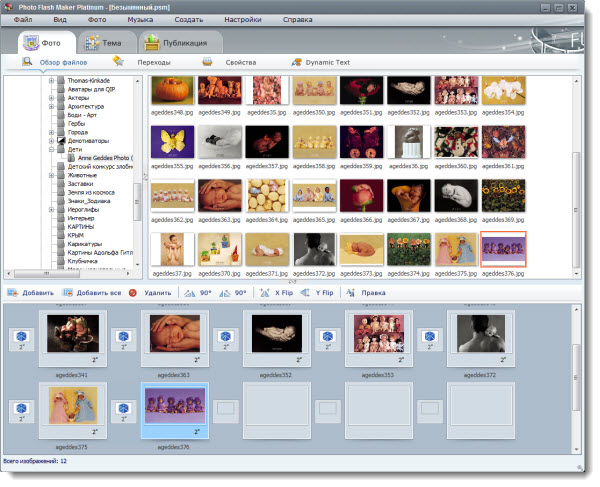The height and width of the screenshot is (487, 600).
Task: Open the Настройки menu
Action: (242, 19)
